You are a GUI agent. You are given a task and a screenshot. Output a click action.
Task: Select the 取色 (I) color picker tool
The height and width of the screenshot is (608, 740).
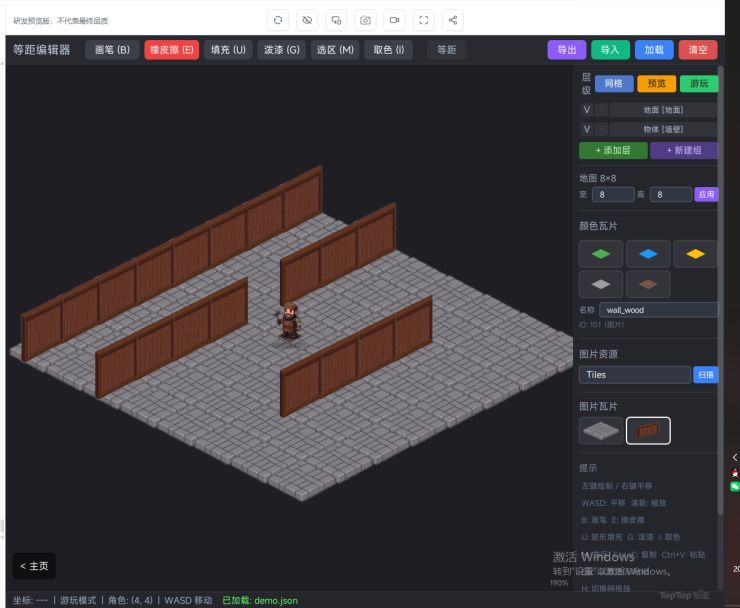(x=388, y=50)
